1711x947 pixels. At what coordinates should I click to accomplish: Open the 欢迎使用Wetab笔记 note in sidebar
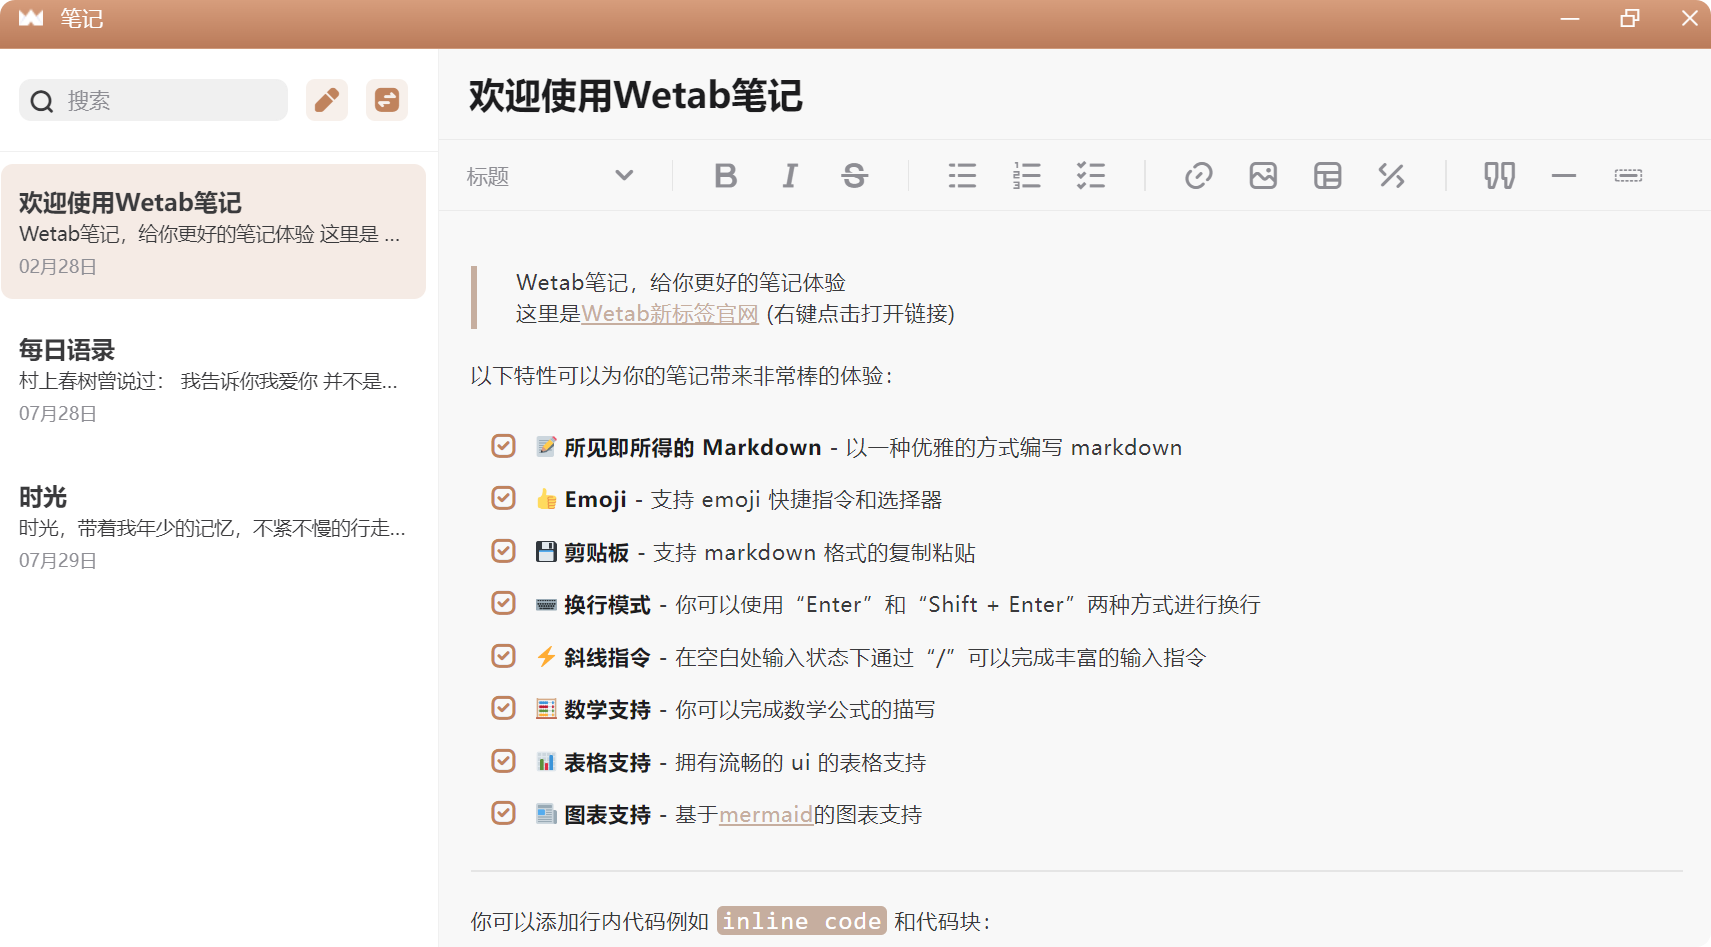pos(213,231)
